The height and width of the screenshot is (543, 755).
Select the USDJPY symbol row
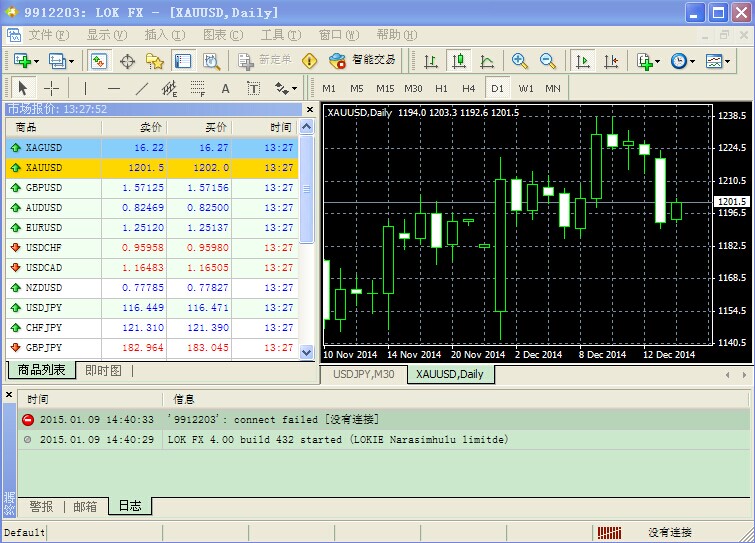152,308
